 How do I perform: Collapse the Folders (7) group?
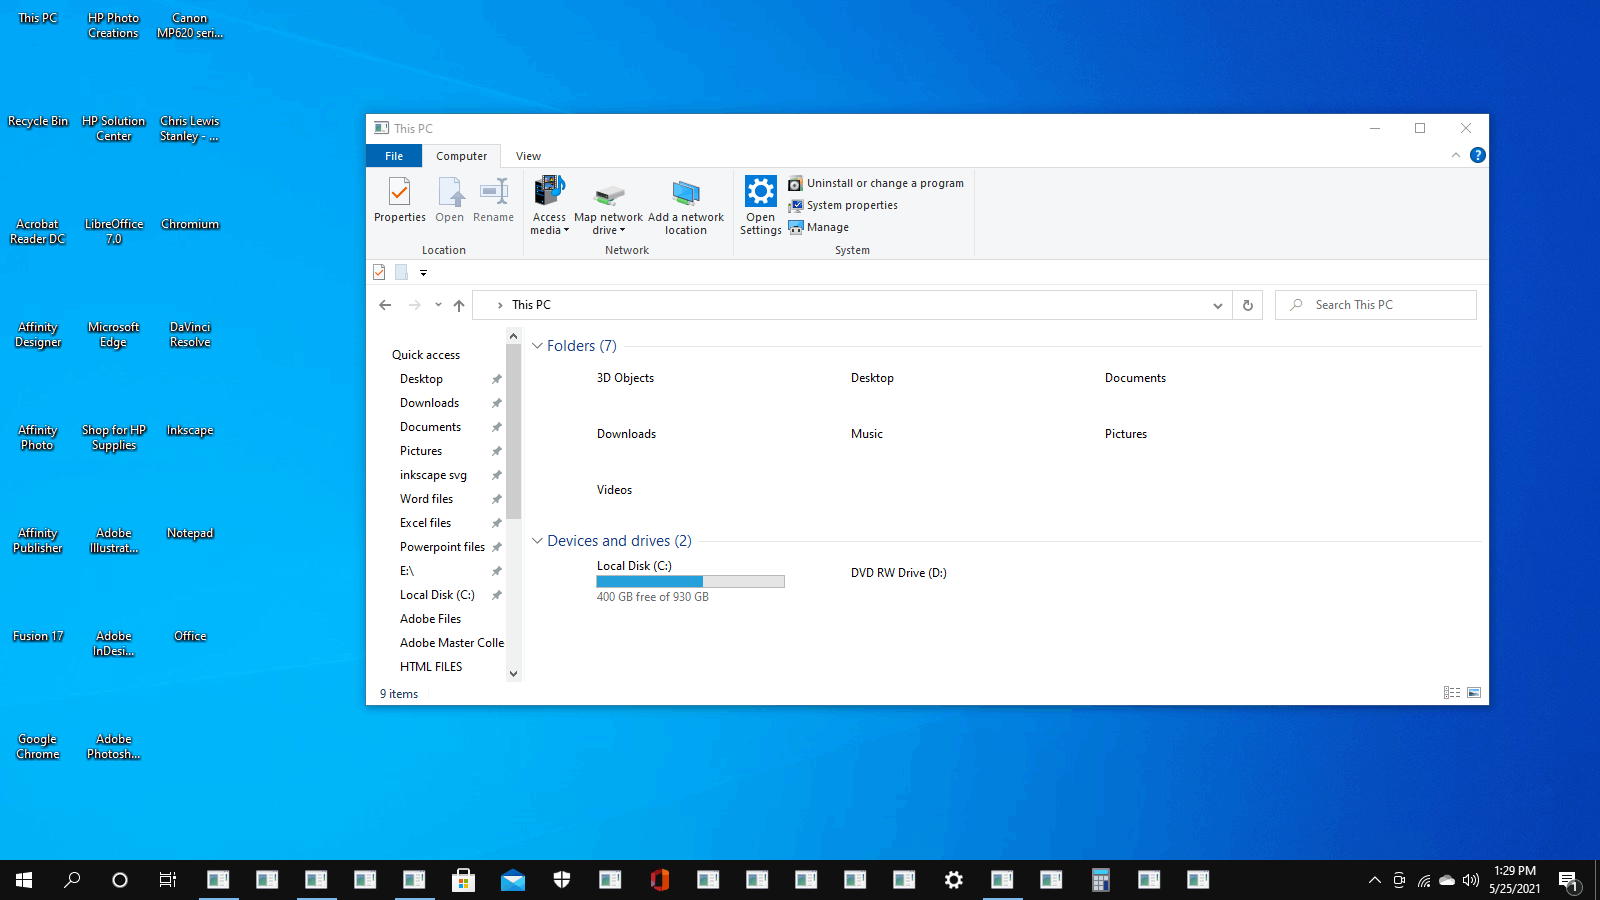(x=537, y=346)
